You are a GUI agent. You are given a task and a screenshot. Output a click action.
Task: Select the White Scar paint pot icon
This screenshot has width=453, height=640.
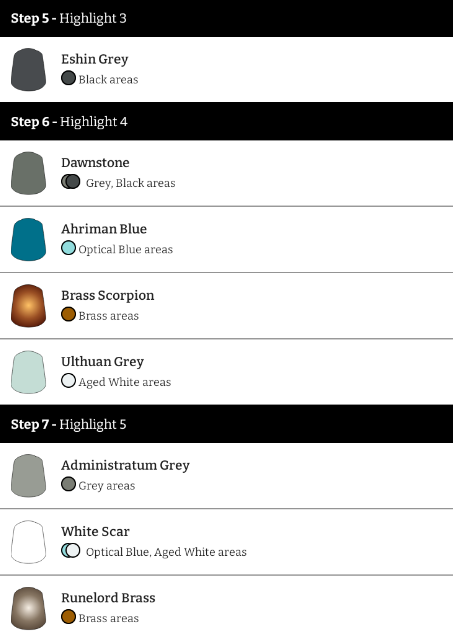[28, 542]
